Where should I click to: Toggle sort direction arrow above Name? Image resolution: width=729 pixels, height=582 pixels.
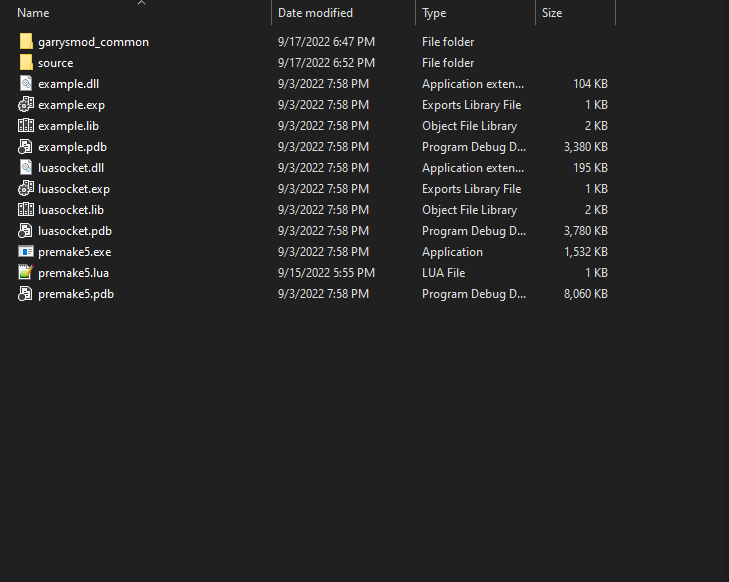(142, 3)
